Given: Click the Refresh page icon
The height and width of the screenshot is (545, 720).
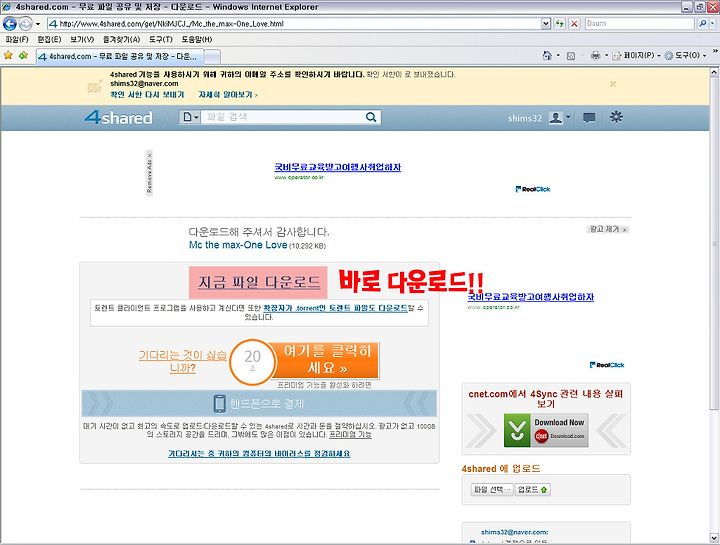Looking at the screenshot, I should tap(559, 23).
